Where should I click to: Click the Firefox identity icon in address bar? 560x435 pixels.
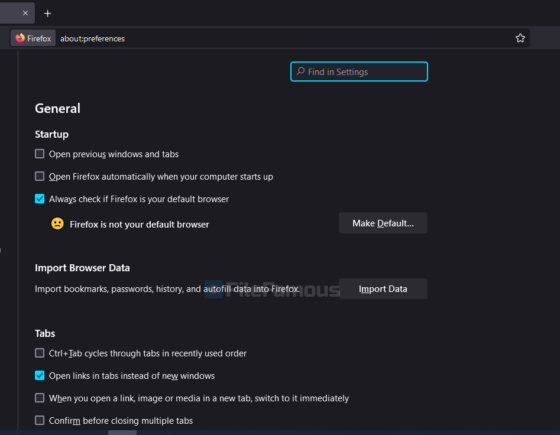(x=20, y=38)
